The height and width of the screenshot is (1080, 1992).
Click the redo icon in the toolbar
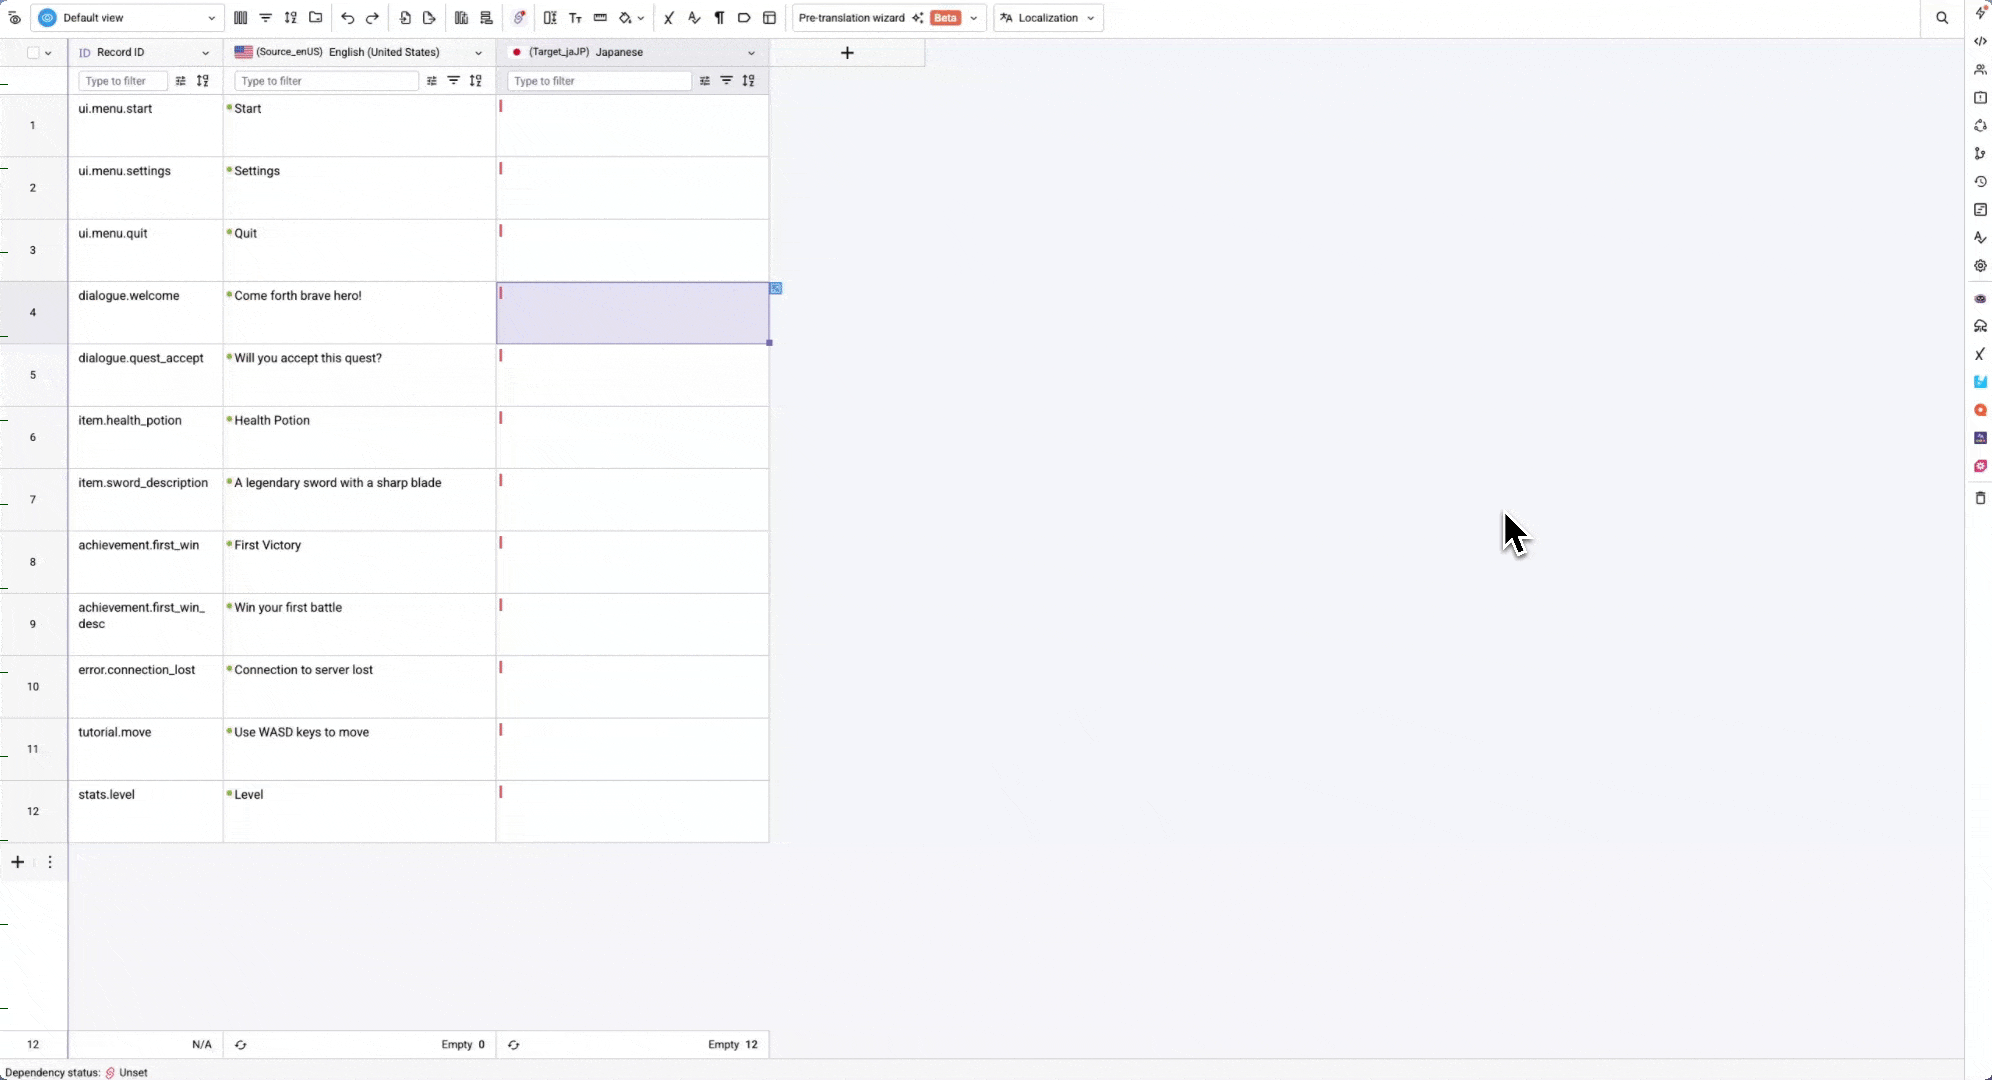[x=372, y=17]
